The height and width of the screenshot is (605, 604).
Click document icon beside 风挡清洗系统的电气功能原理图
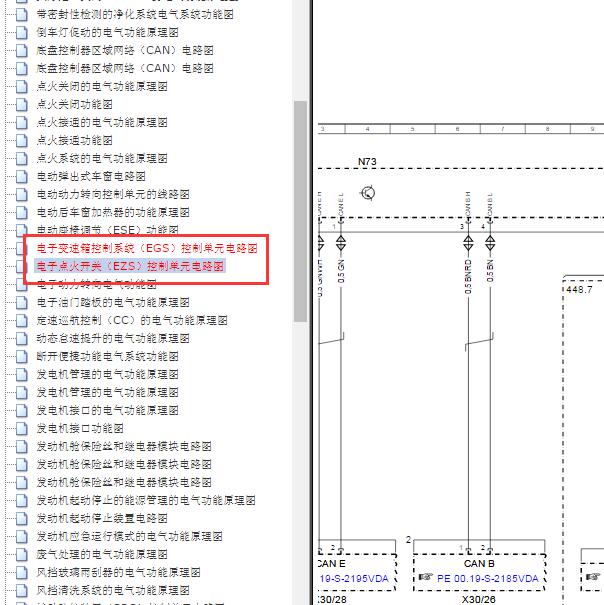tap(22, 591)
